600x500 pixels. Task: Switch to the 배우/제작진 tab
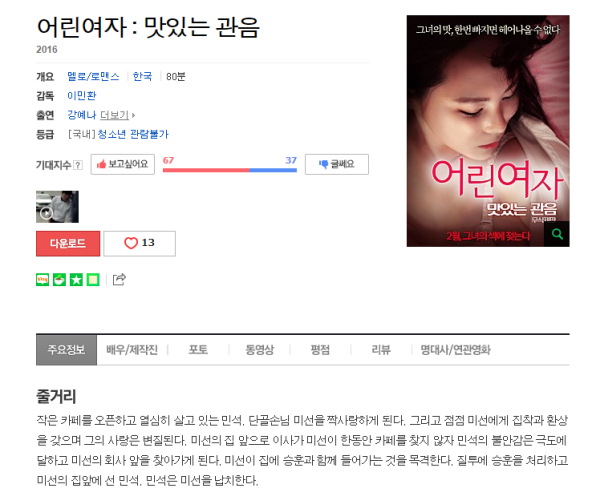pyautogui.click(x=132, y=350)
